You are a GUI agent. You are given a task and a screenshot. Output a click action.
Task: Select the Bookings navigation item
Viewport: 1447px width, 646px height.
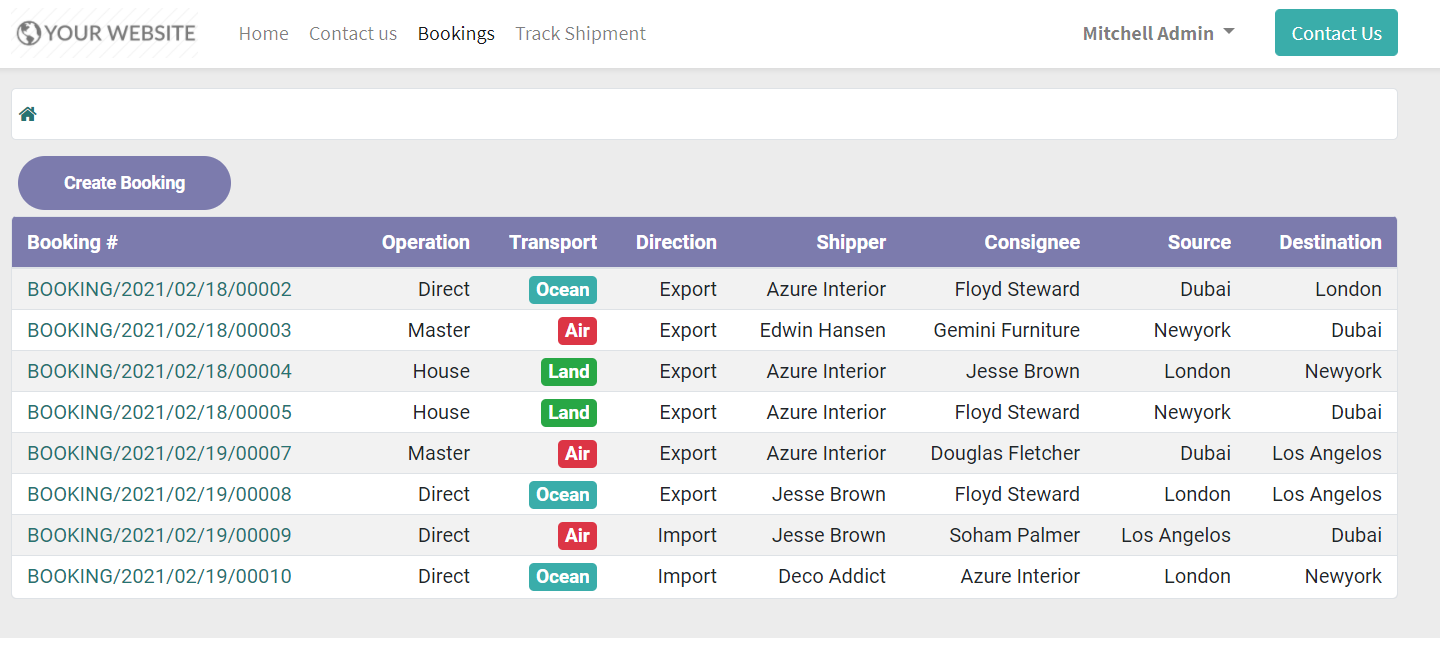point(456,33)
